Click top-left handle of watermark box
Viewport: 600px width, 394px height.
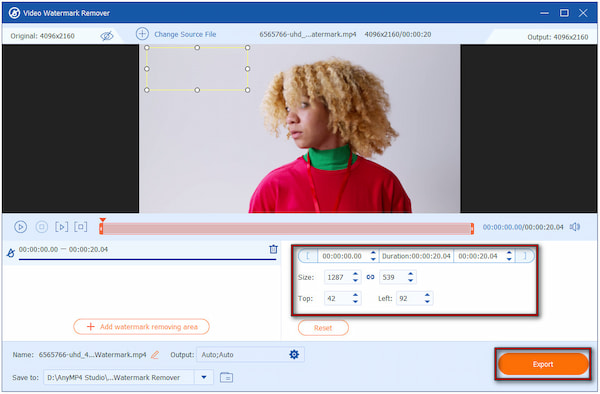coord(147,47)
